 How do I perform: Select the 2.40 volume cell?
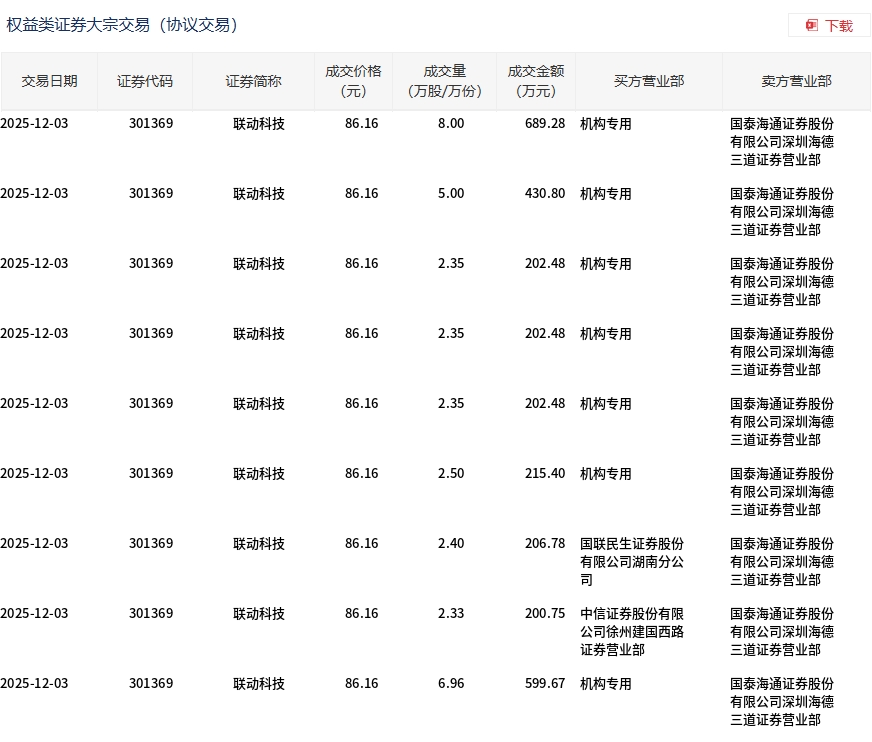pos(450,543)
